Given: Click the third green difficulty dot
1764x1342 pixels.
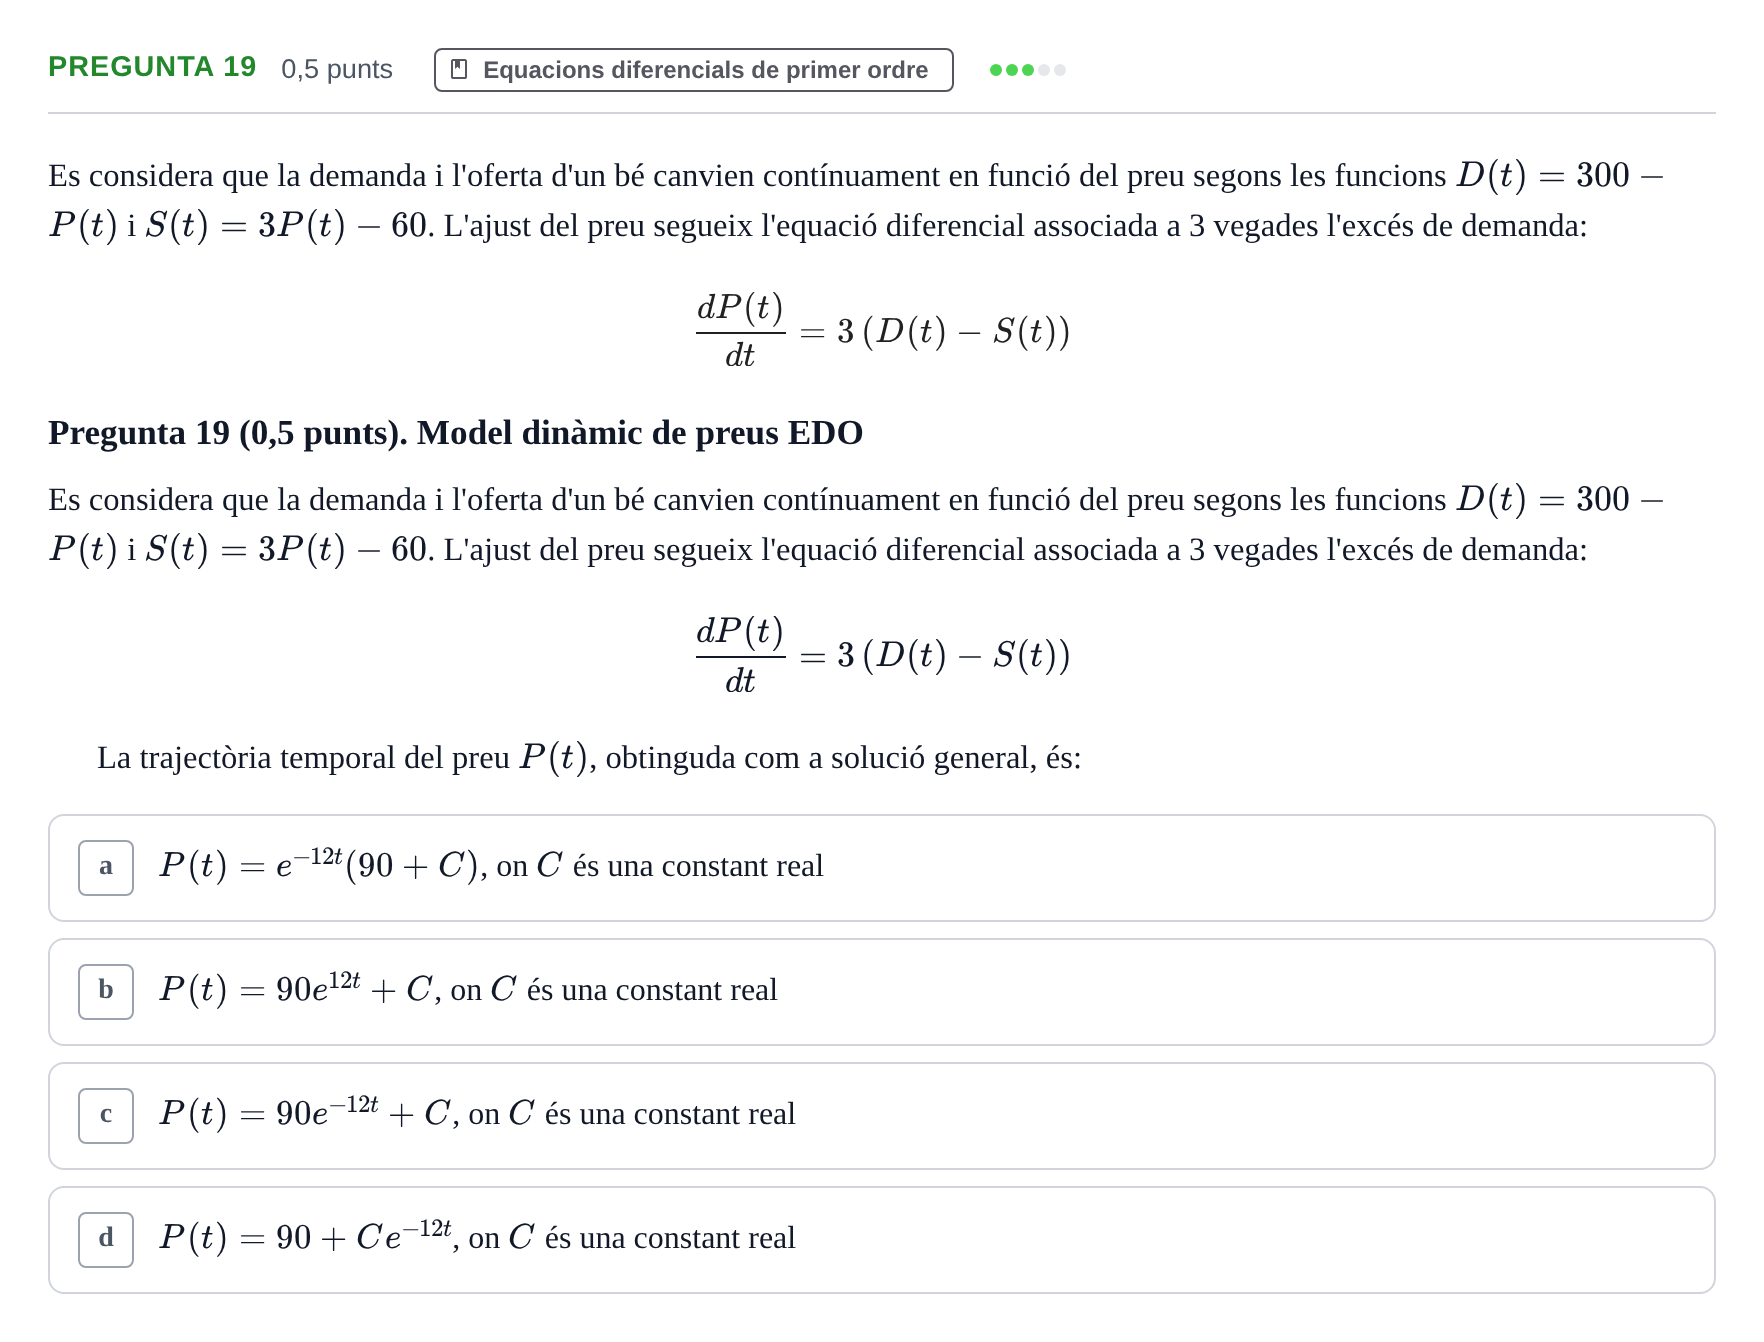Looking at the screenshot, I should pos(1027,70).
